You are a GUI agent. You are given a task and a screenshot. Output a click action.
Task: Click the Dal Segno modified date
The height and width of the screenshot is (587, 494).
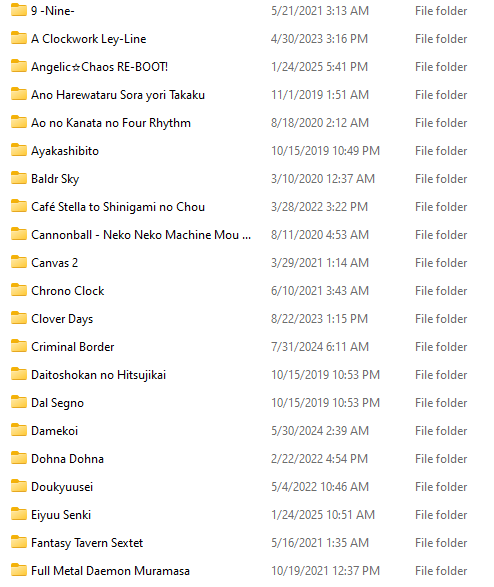click(326, 403)
